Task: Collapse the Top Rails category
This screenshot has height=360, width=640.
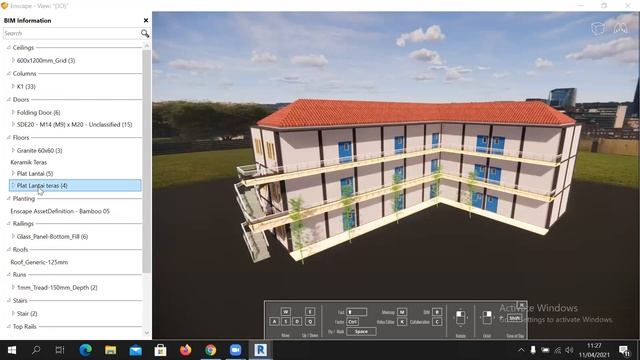Action: 9,327
